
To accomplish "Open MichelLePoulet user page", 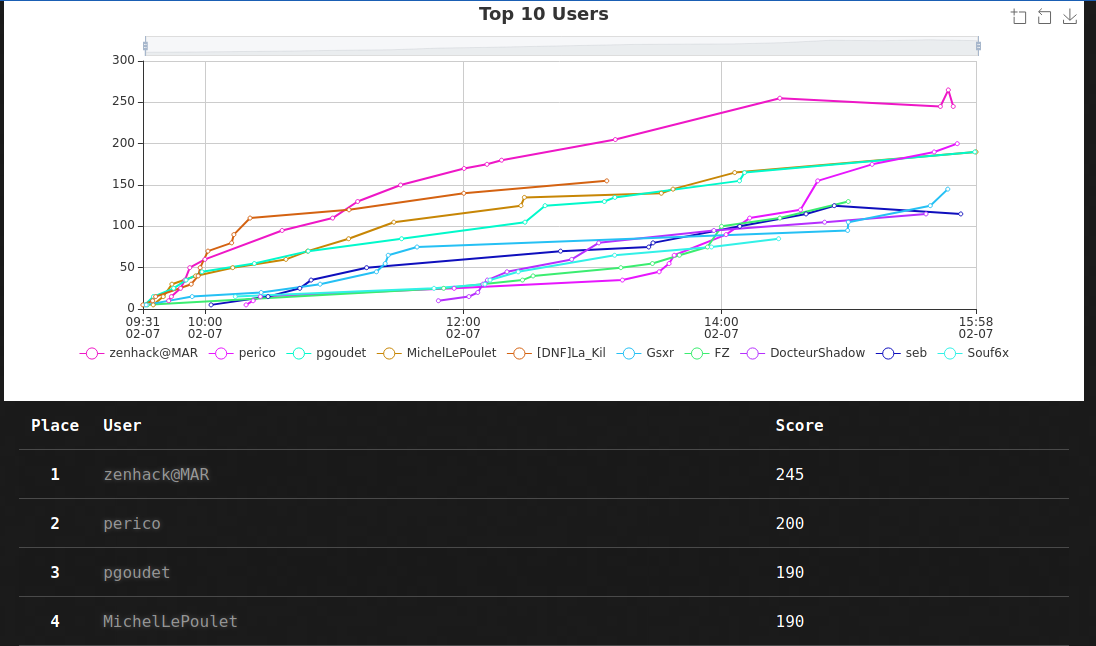I will click(170, 621).
